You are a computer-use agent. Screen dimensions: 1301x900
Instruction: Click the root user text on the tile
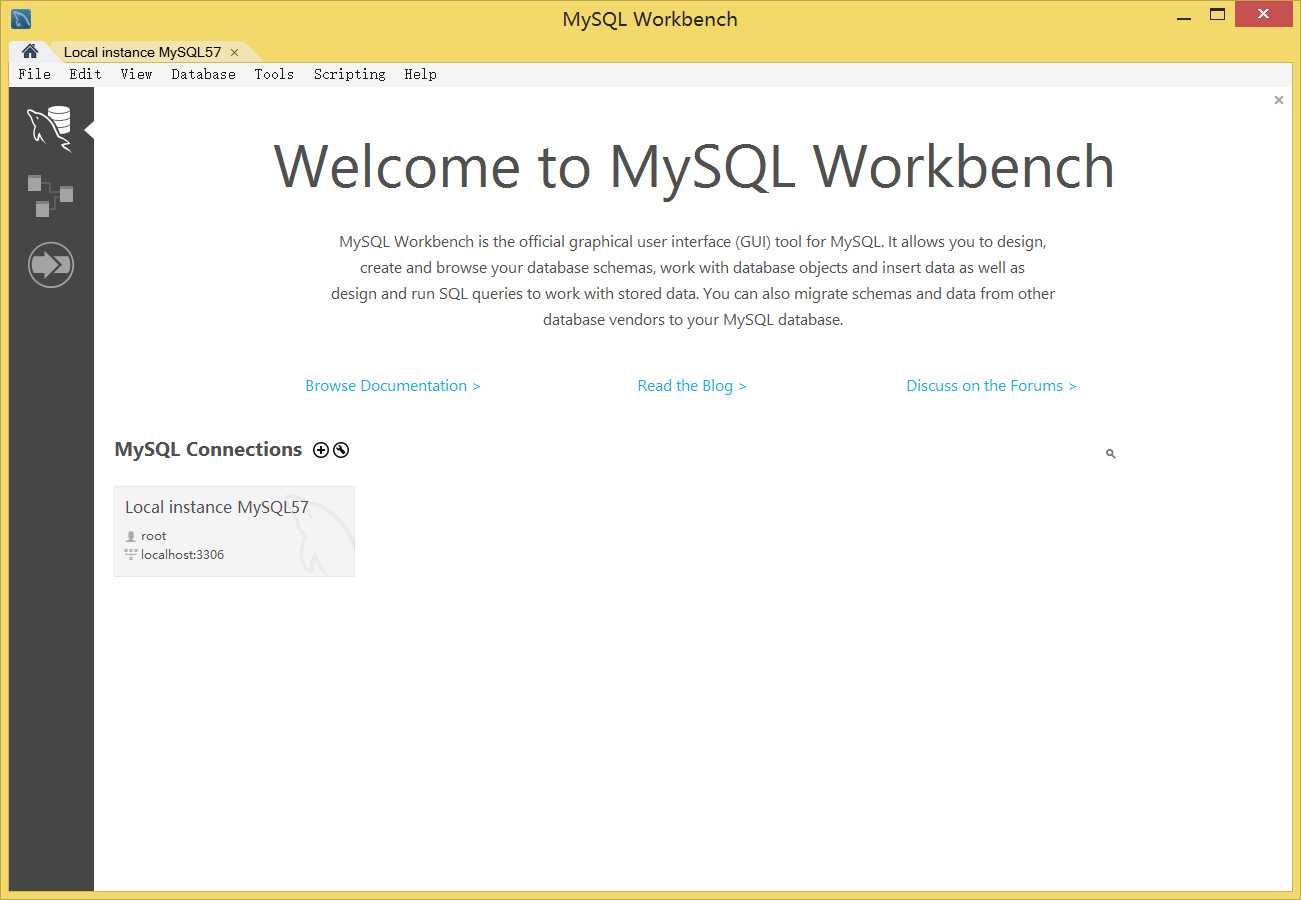click(153, 536)
